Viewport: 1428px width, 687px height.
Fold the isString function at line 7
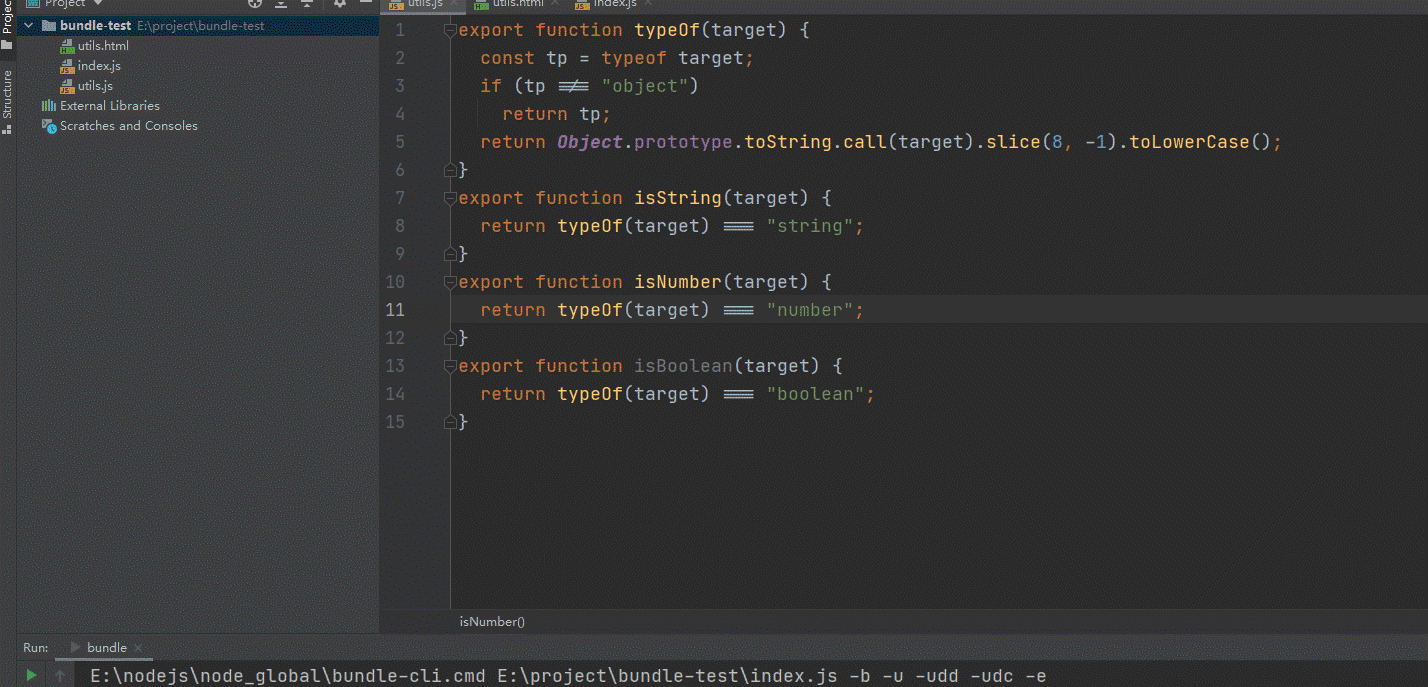[x=450, y=198]
